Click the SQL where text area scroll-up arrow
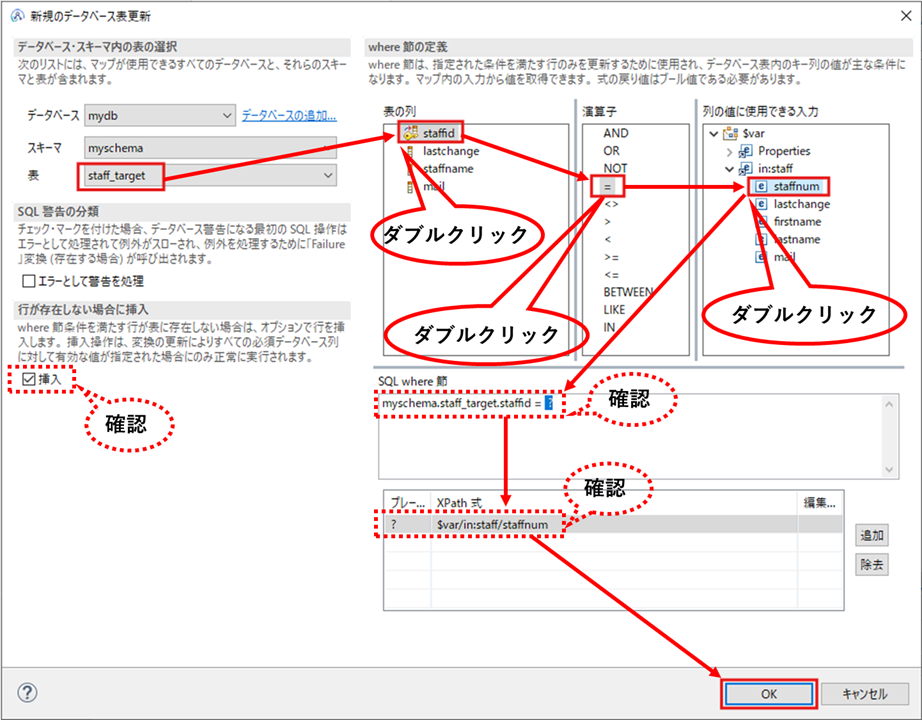This screenshot has width=922, height=720. (889, 404)
